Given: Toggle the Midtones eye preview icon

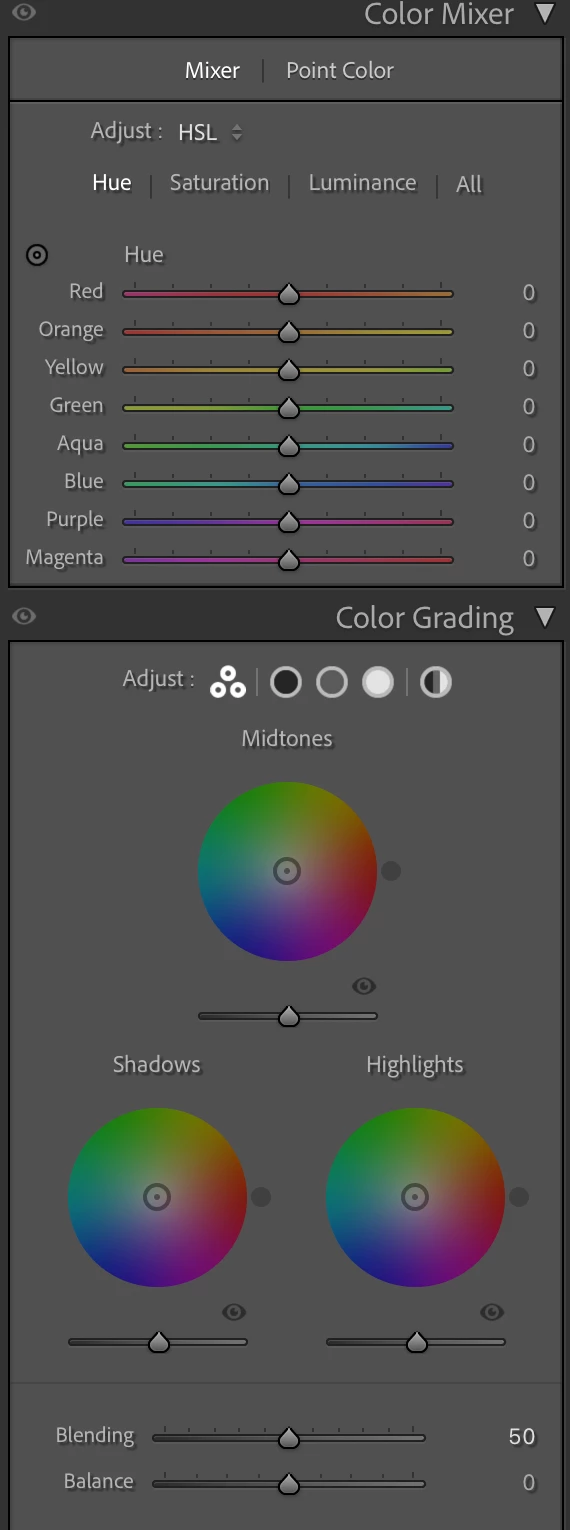Looking at the screenshot, I should [x=364, y=986].
